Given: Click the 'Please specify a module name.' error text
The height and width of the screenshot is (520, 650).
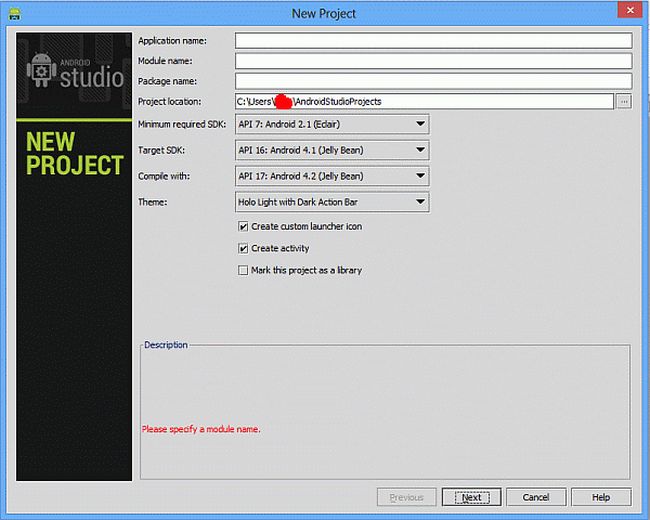Looking at the screenshot, I should tap(201, 429).
